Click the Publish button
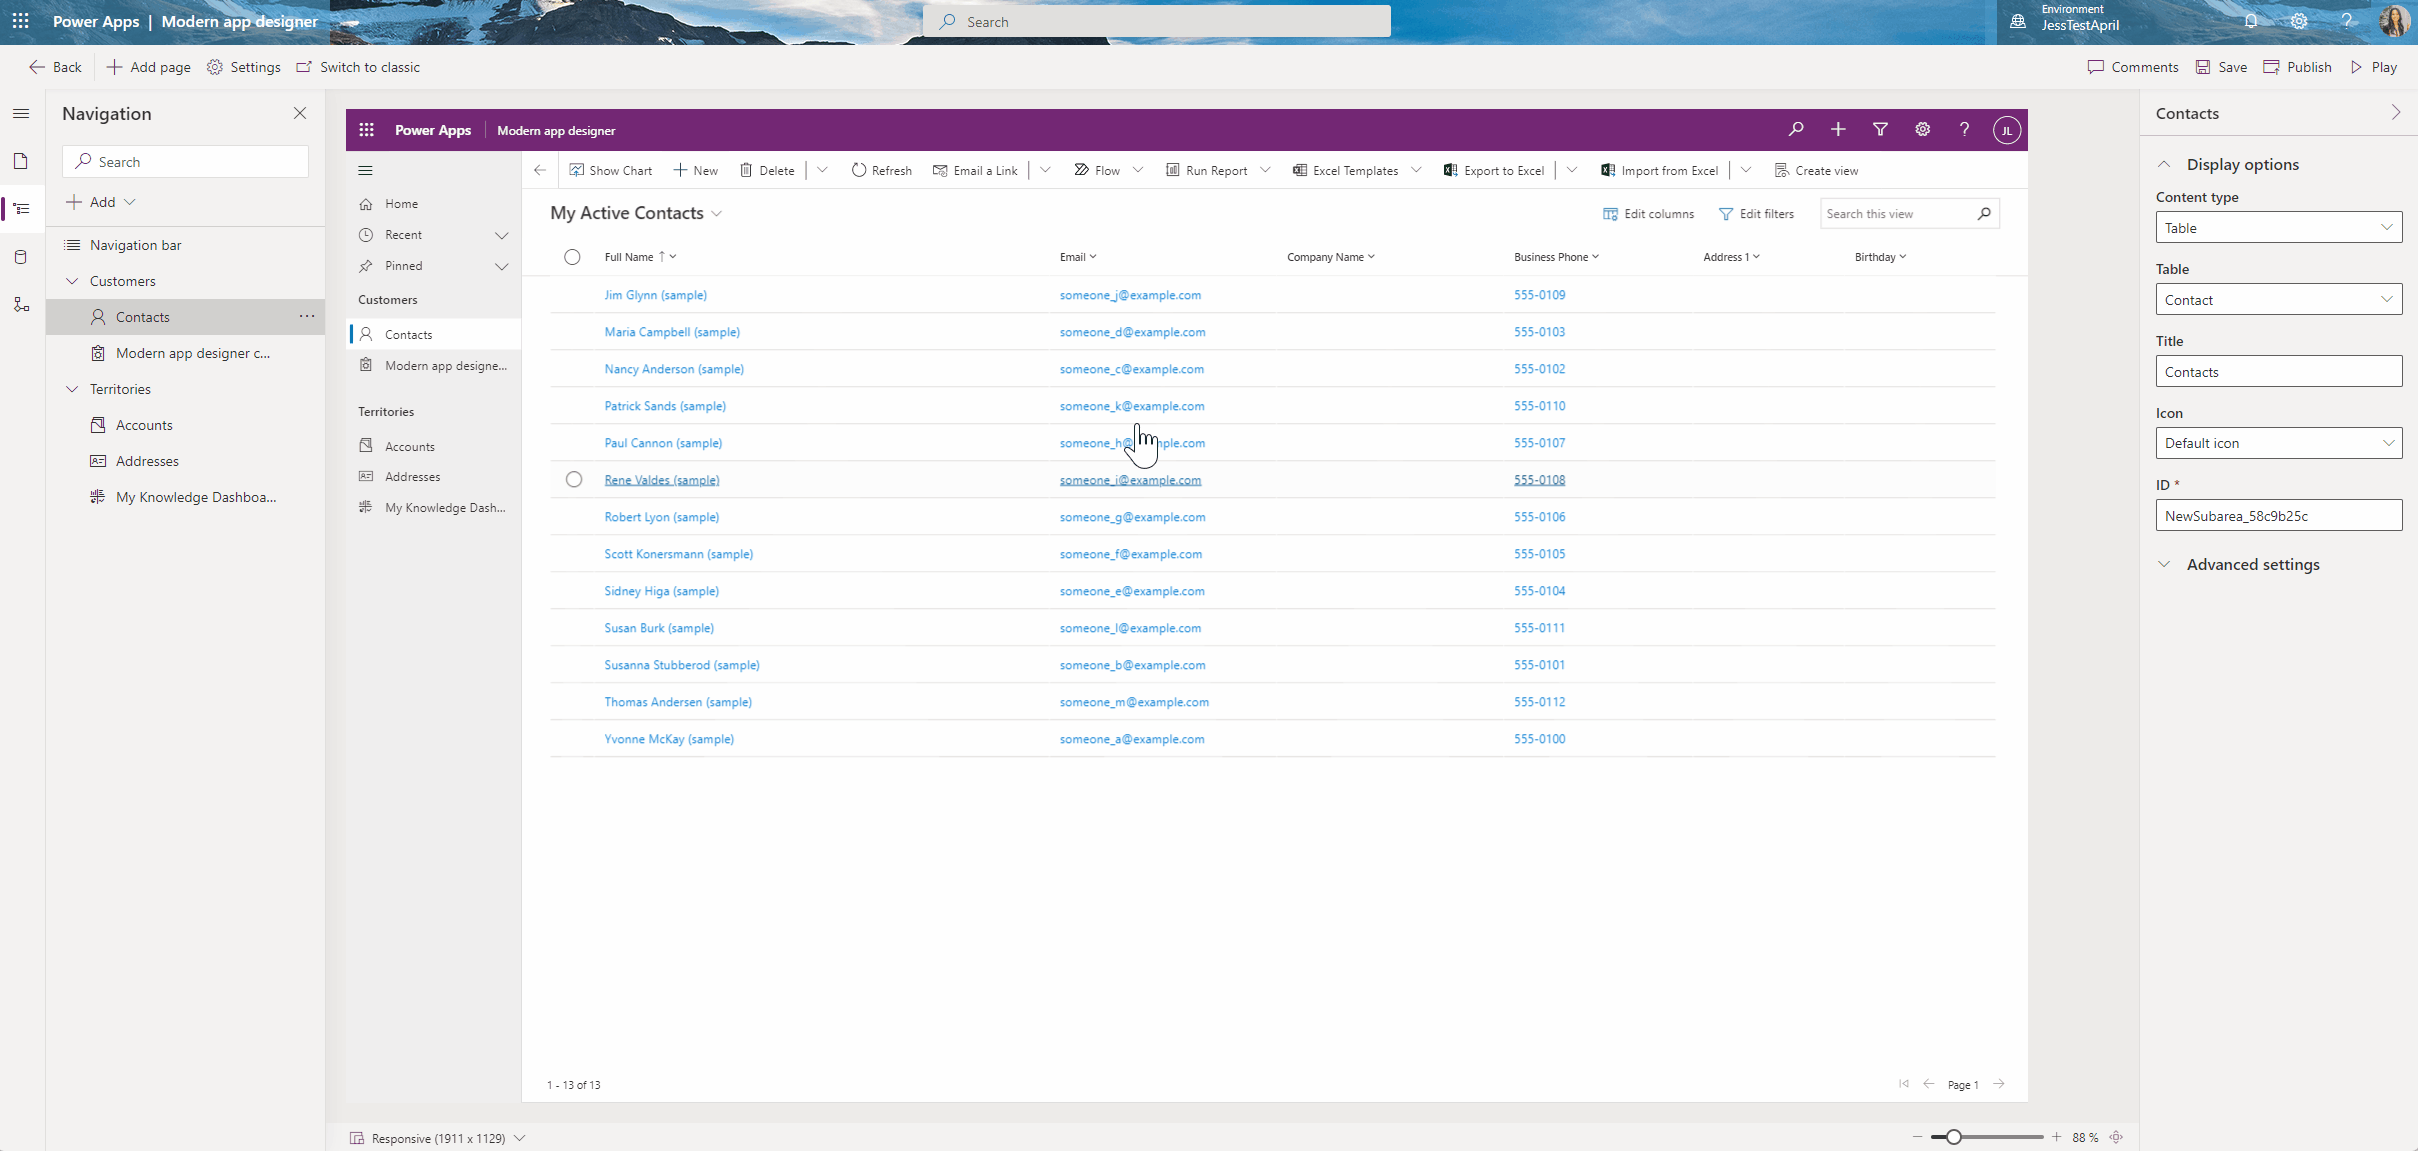 coord(2298,67)
